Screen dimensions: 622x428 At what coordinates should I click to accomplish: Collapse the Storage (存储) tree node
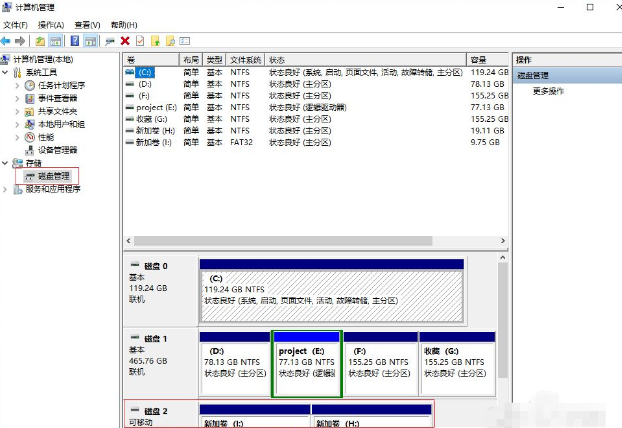6,163
